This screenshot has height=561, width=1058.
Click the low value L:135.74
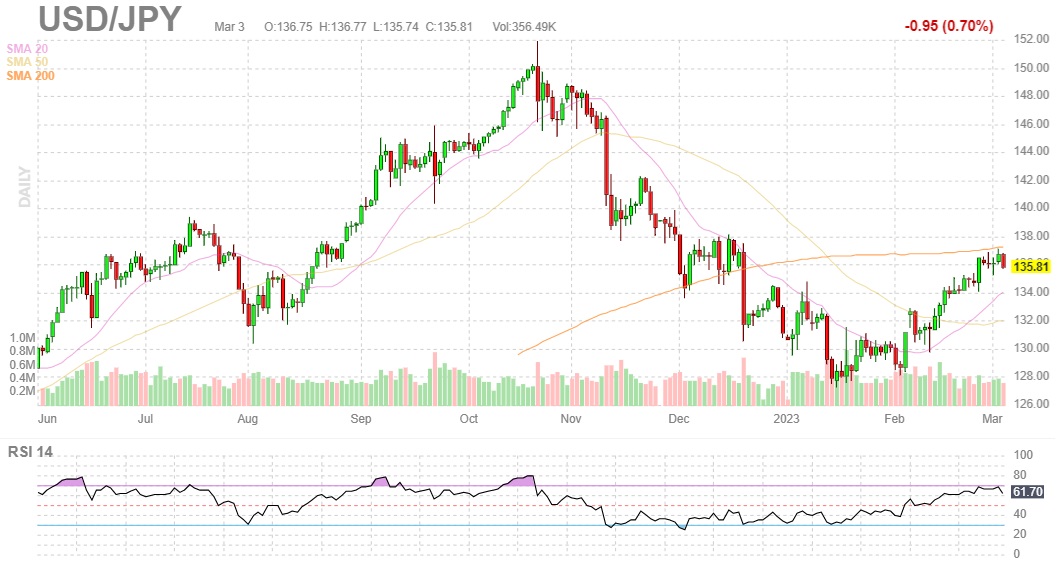click(395, 27)
